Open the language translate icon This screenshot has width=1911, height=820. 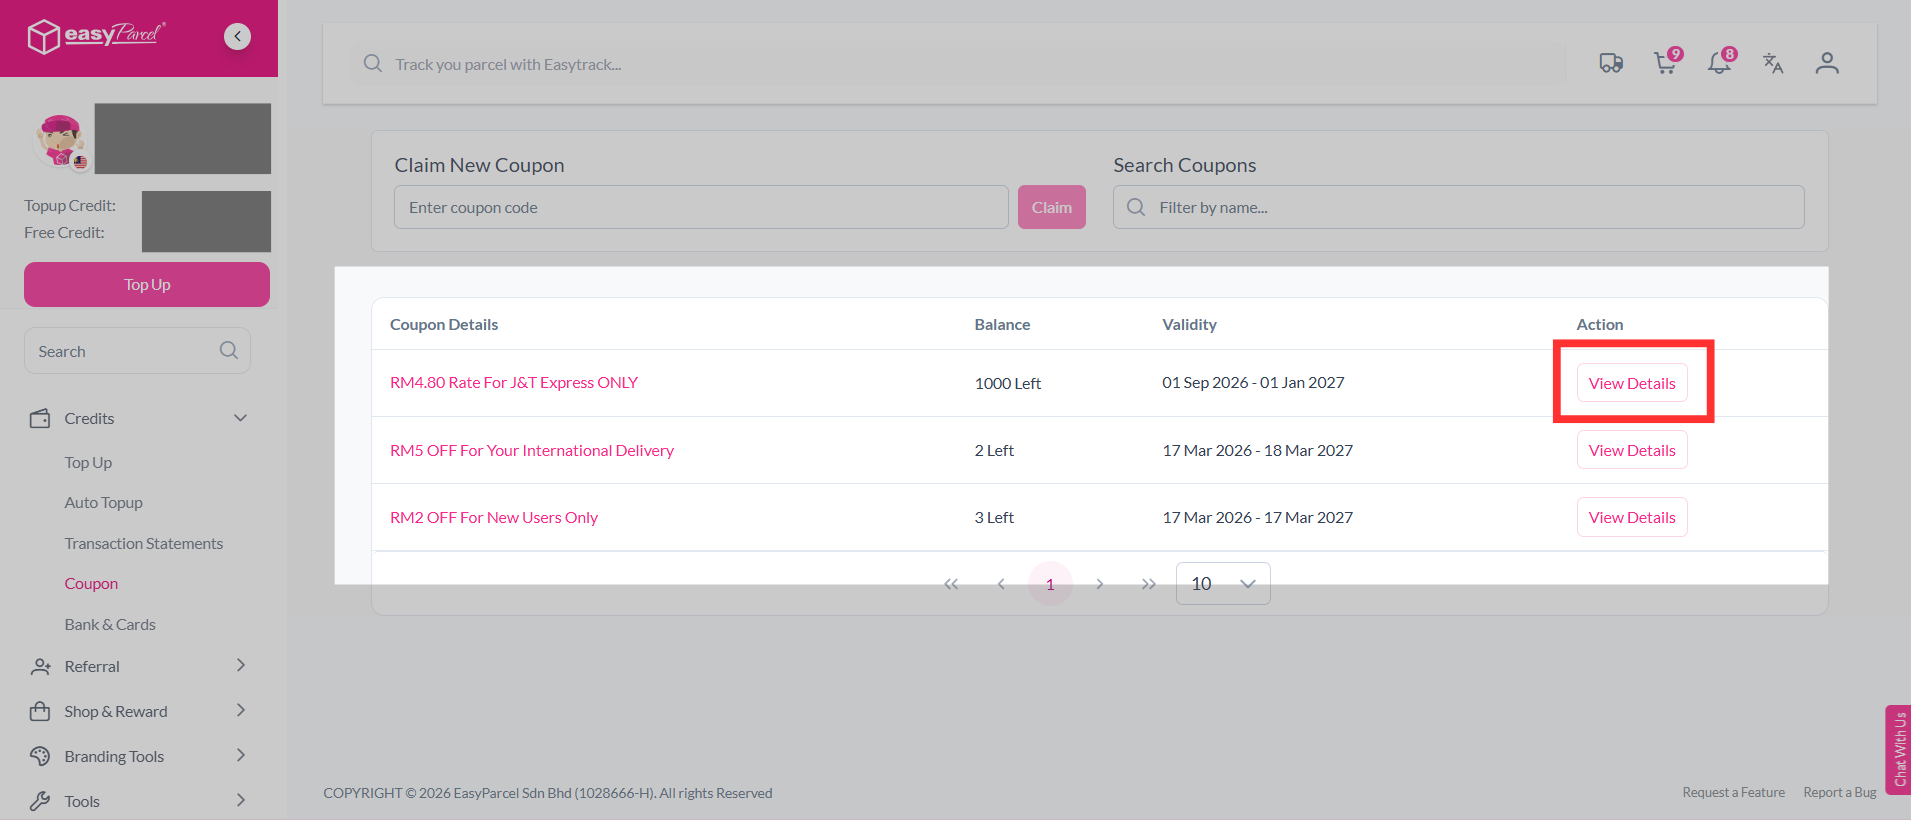click(x=1773, y=63)
